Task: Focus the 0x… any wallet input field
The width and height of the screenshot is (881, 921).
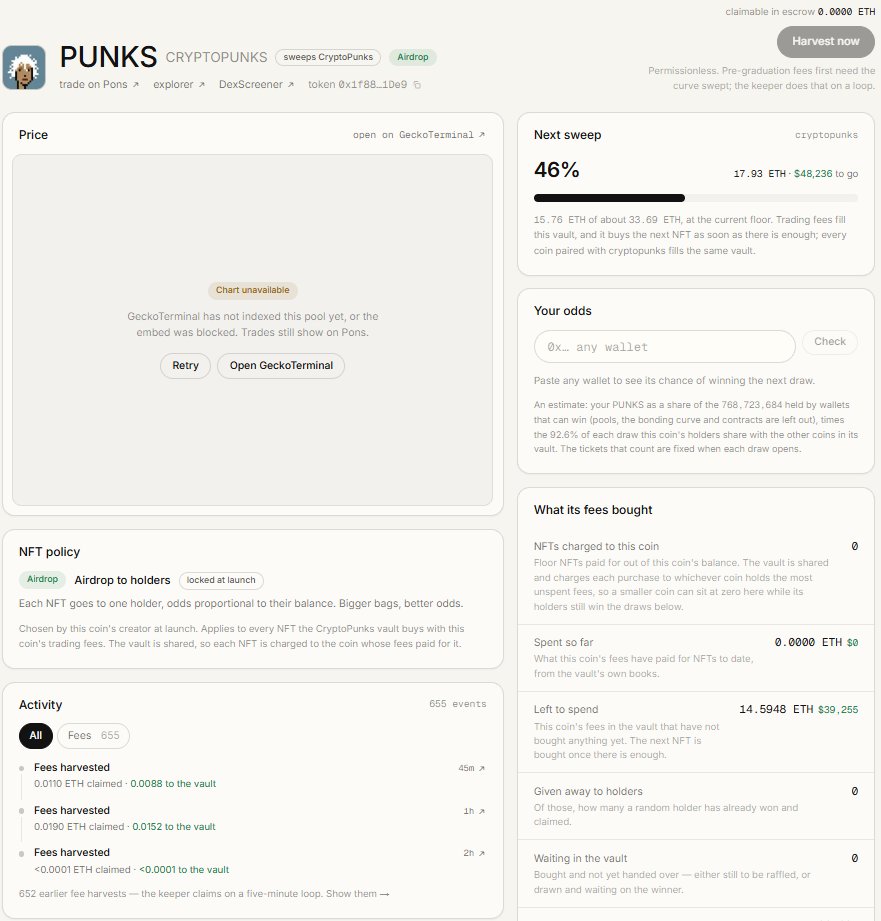Action: click(664, 347)
